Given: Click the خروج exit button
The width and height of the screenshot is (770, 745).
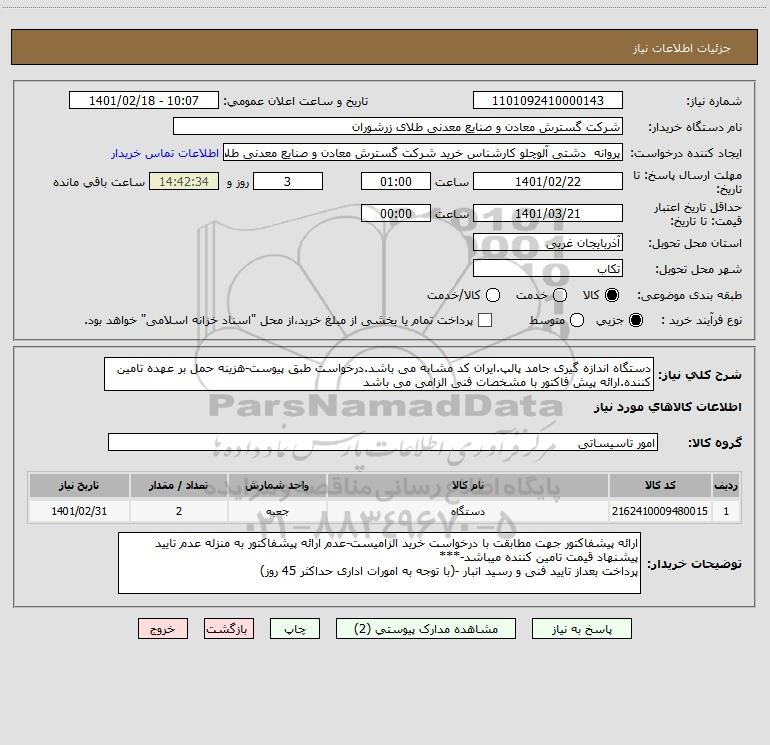Looking at the screenshot, I should [163, 629].
